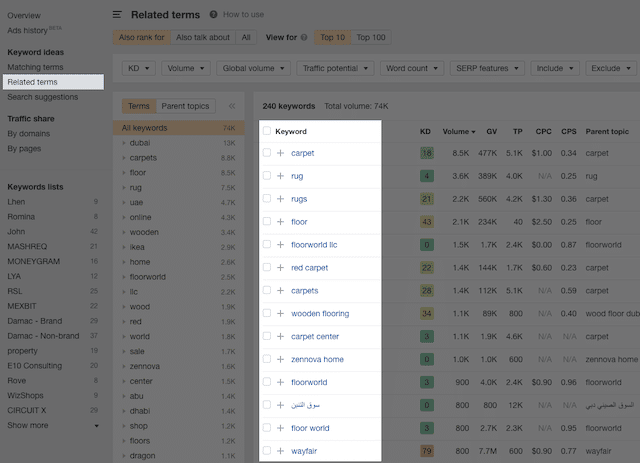Screen dimensions: 640x463
Task: Check the box for rug
Action: tap(267, 175)
